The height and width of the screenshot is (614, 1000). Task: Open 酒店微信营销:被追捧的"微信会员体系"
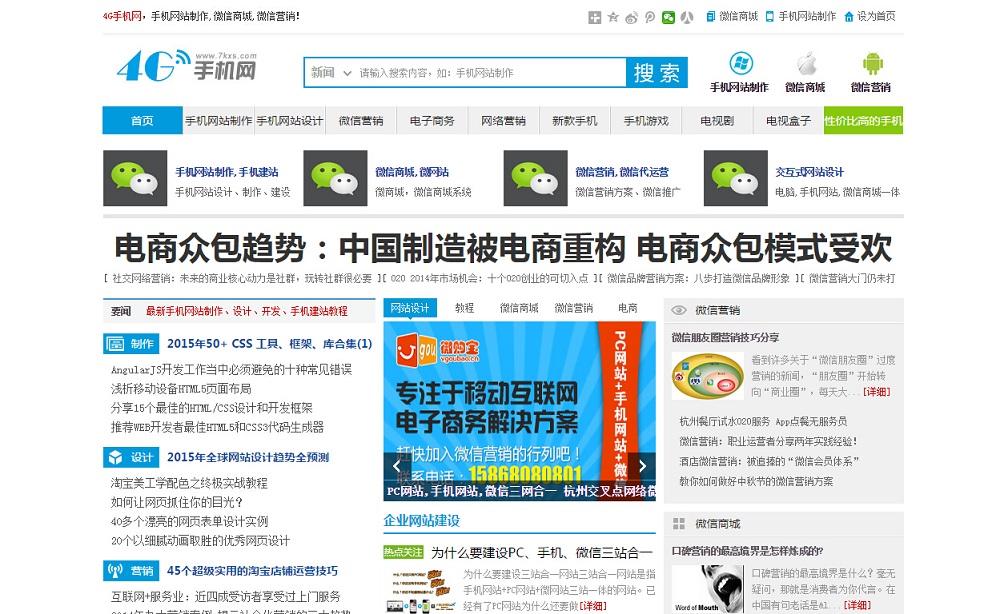pos(769,461)
